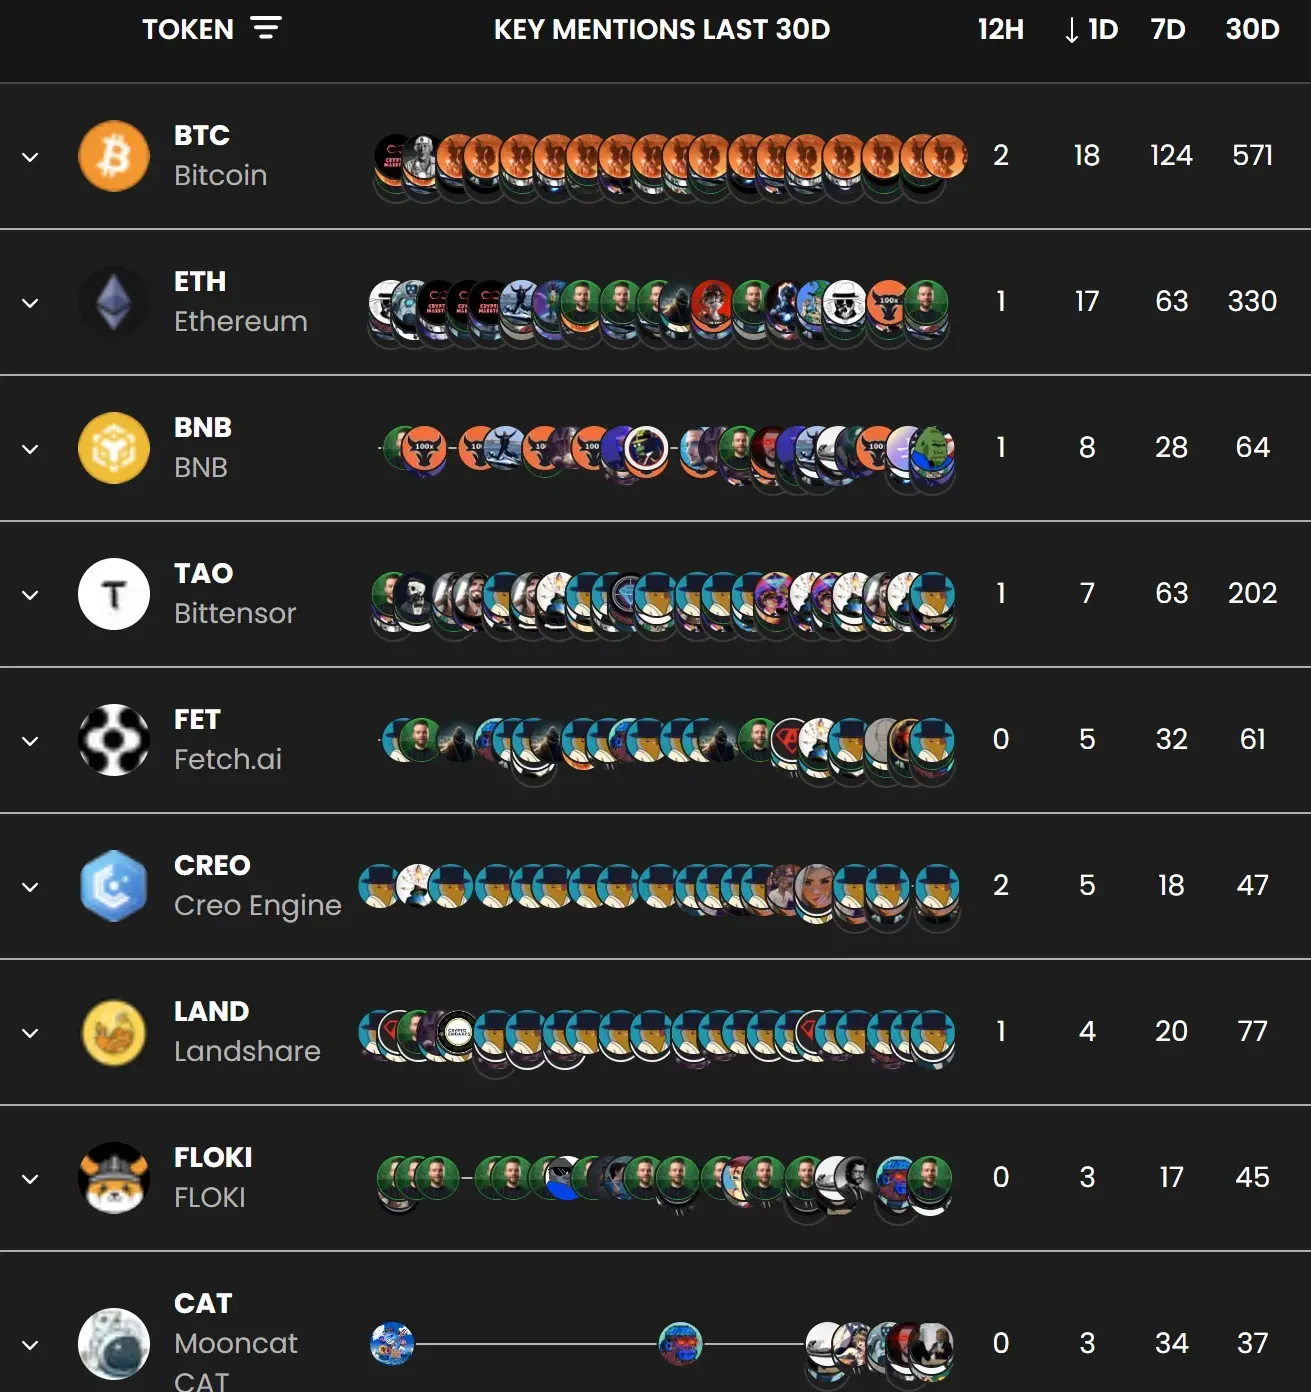1311x1392 pixels.
Task: Expand the TAO row chevron
Action: 30,595
